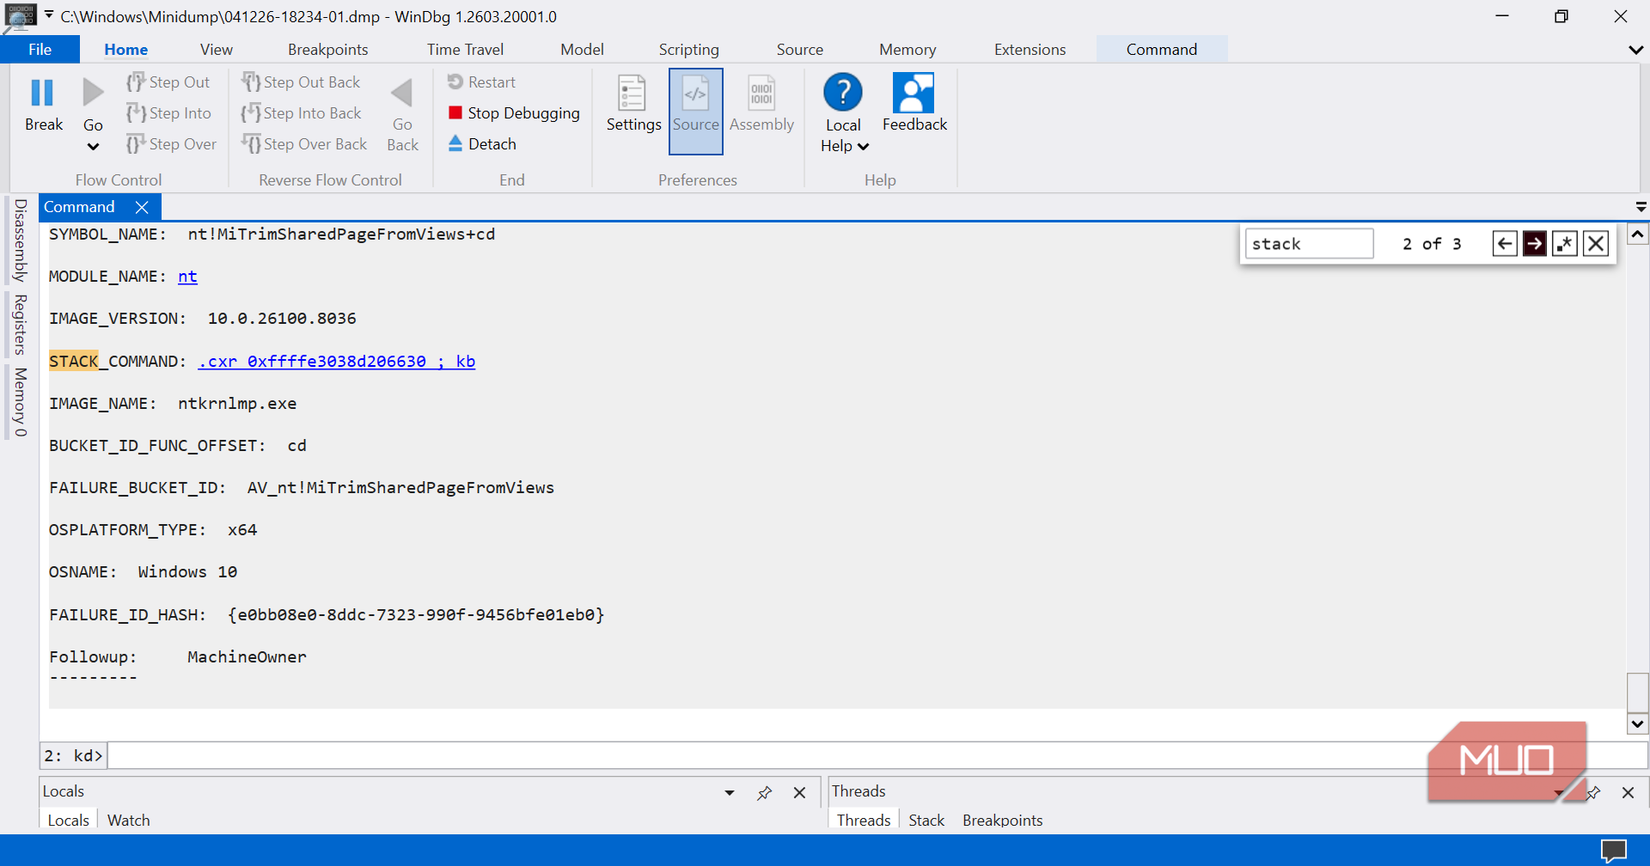Select the Threads tab

[863, 820]
